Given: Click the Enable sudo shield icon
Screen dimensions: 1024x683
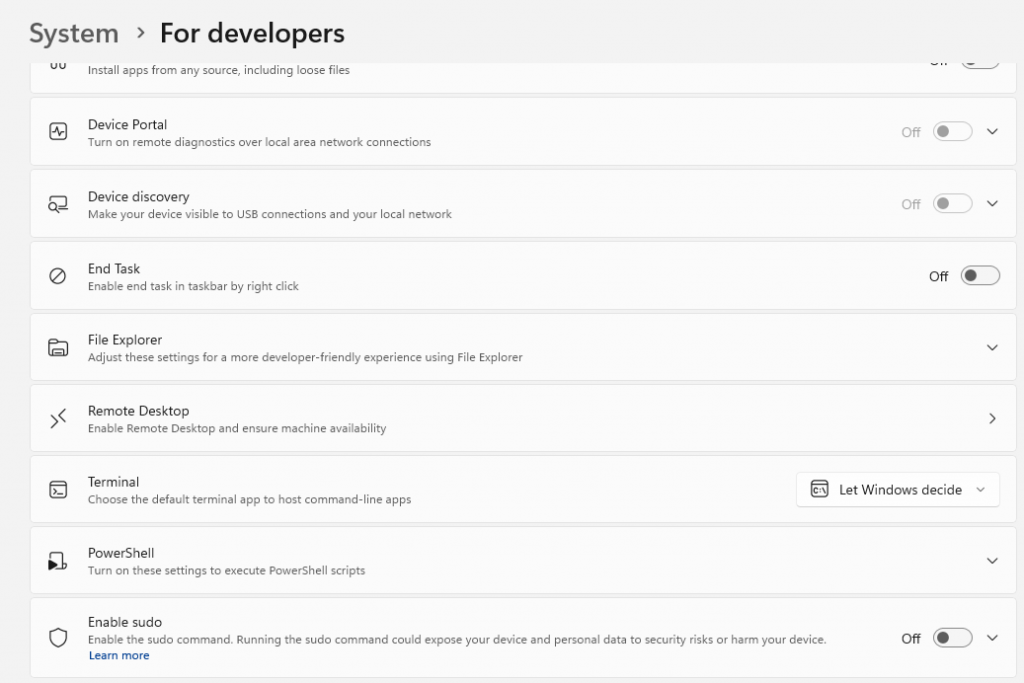Looking at the screenshot, I should pos(58,638).
